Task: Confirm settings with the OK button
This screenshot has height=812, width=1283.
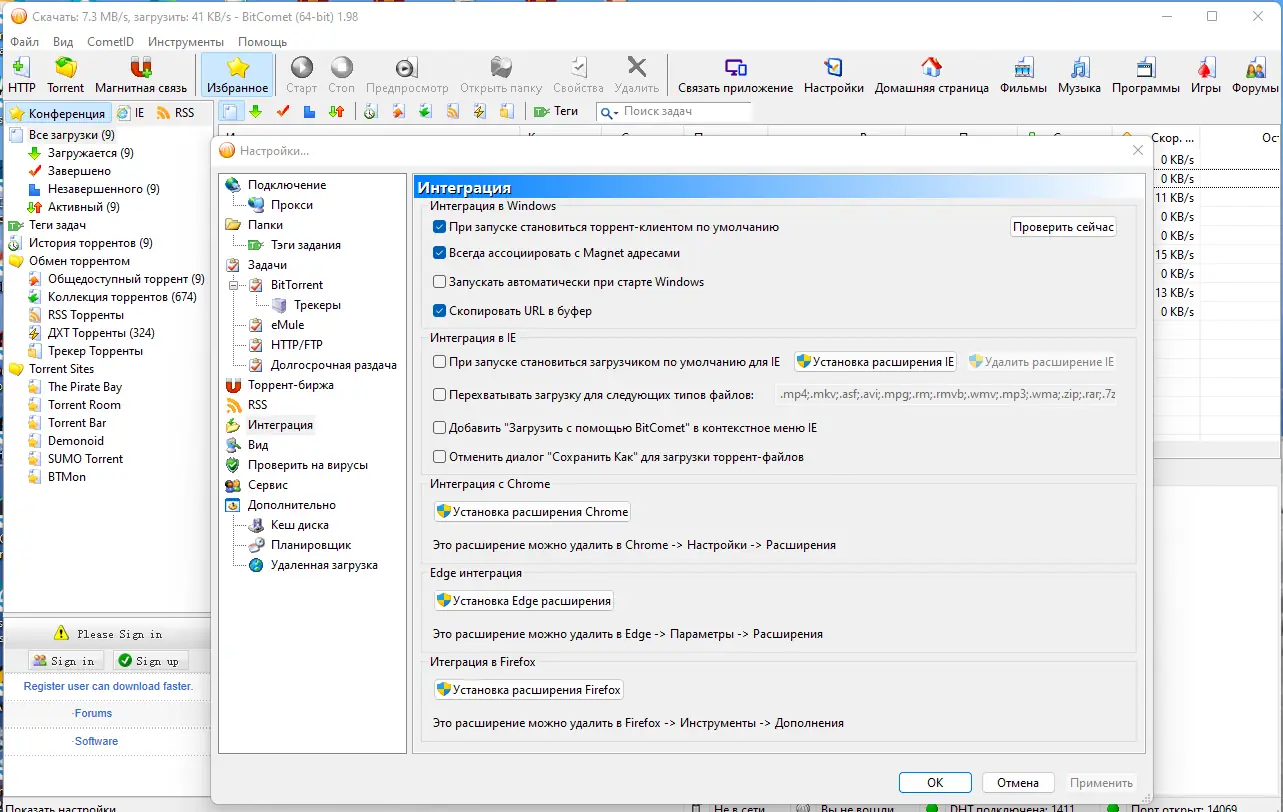Action: pos(935,783)
